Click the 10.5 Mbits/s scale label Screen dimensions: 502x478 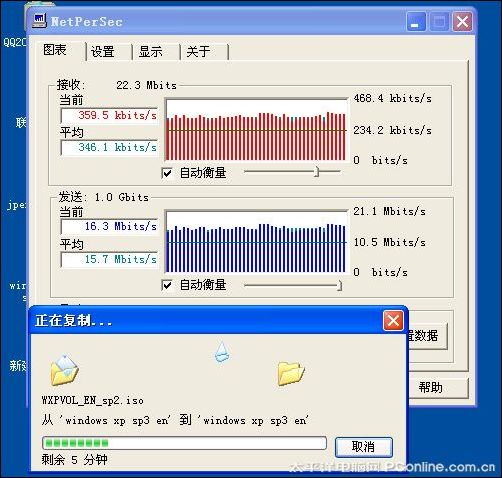click(389, 242)
